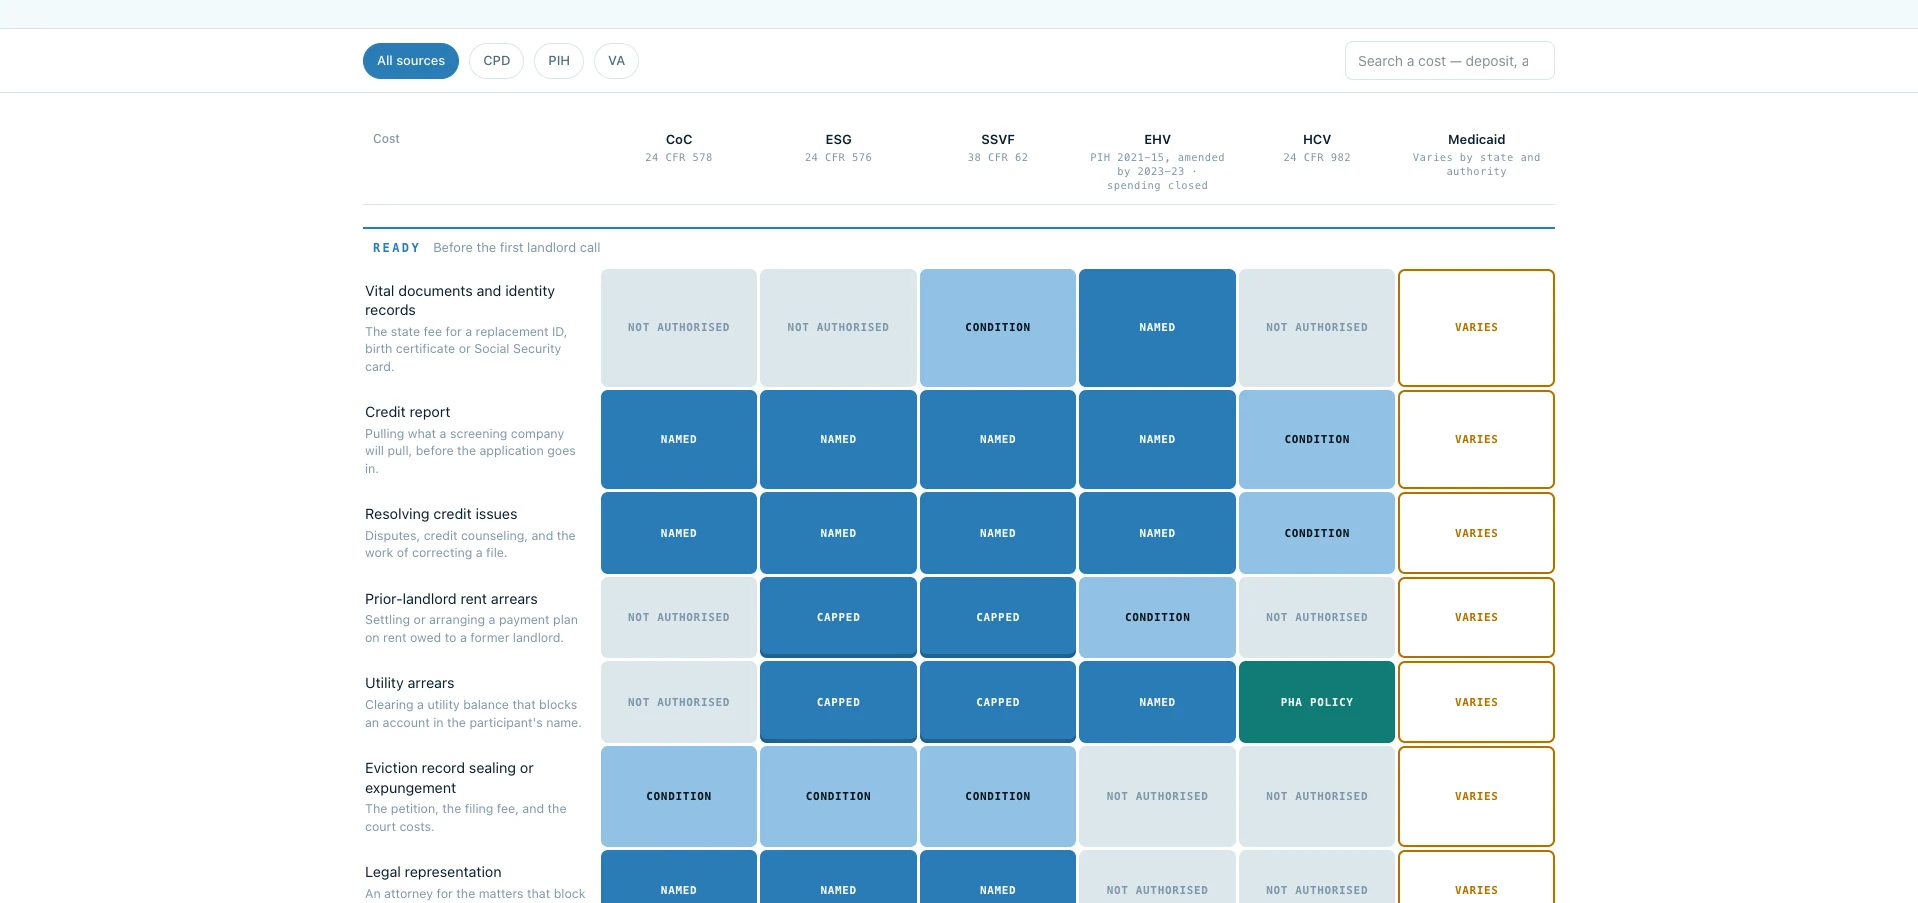Open the Credit report HCV Condition cell

point(1317,439)
